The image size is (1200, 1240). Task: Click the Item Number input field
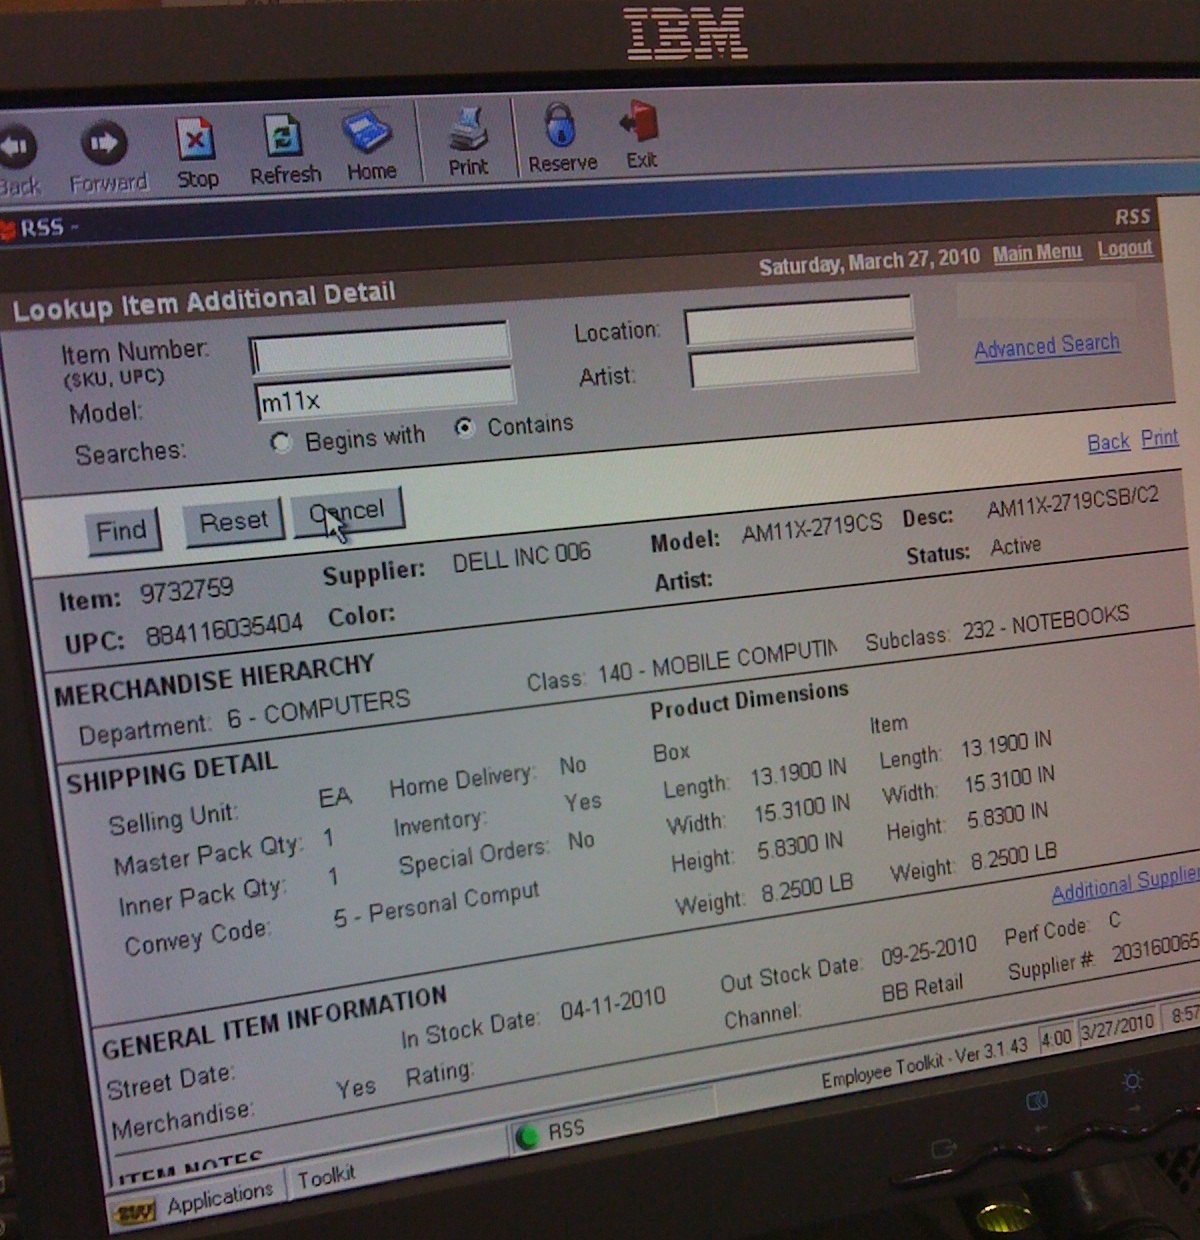pos(380,350)
